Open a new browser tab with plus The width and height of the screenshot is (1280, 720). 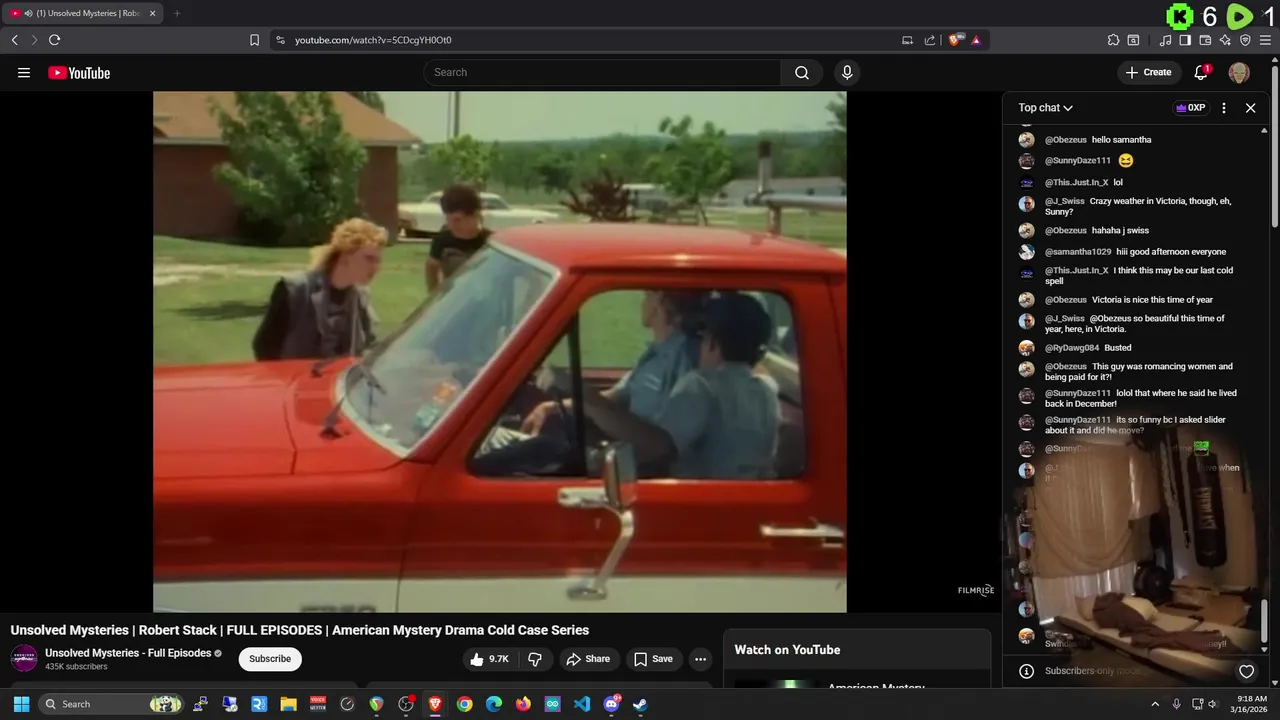[177, 13]
